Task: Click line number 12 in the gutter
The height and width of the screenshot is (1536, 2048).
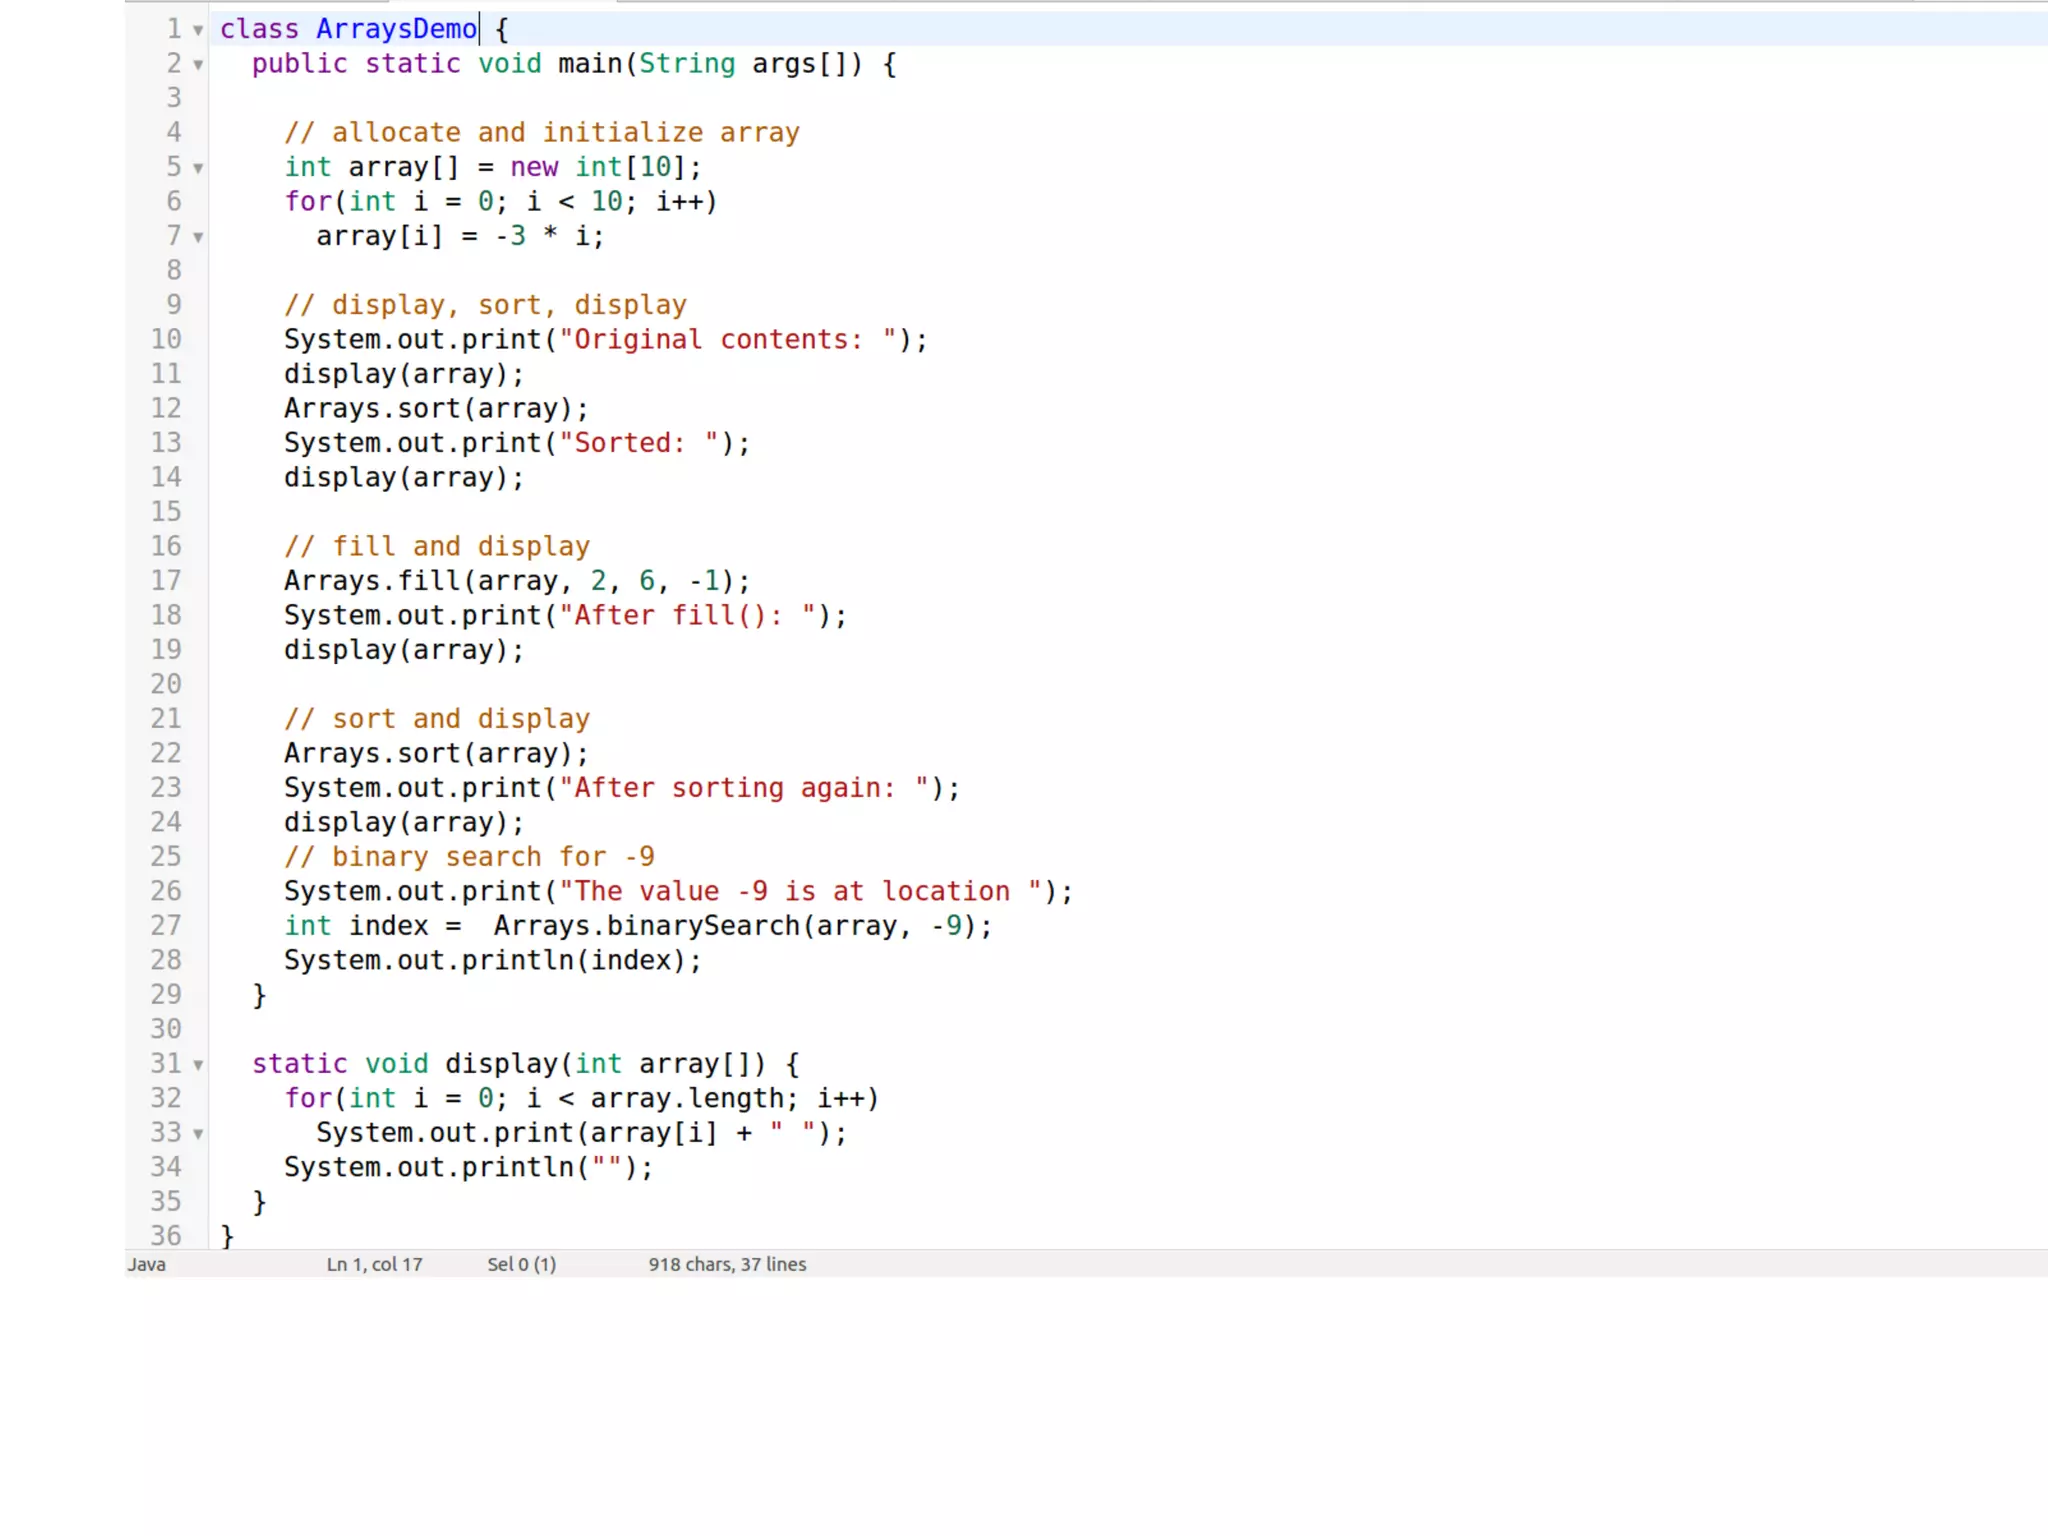Action: 166,408
